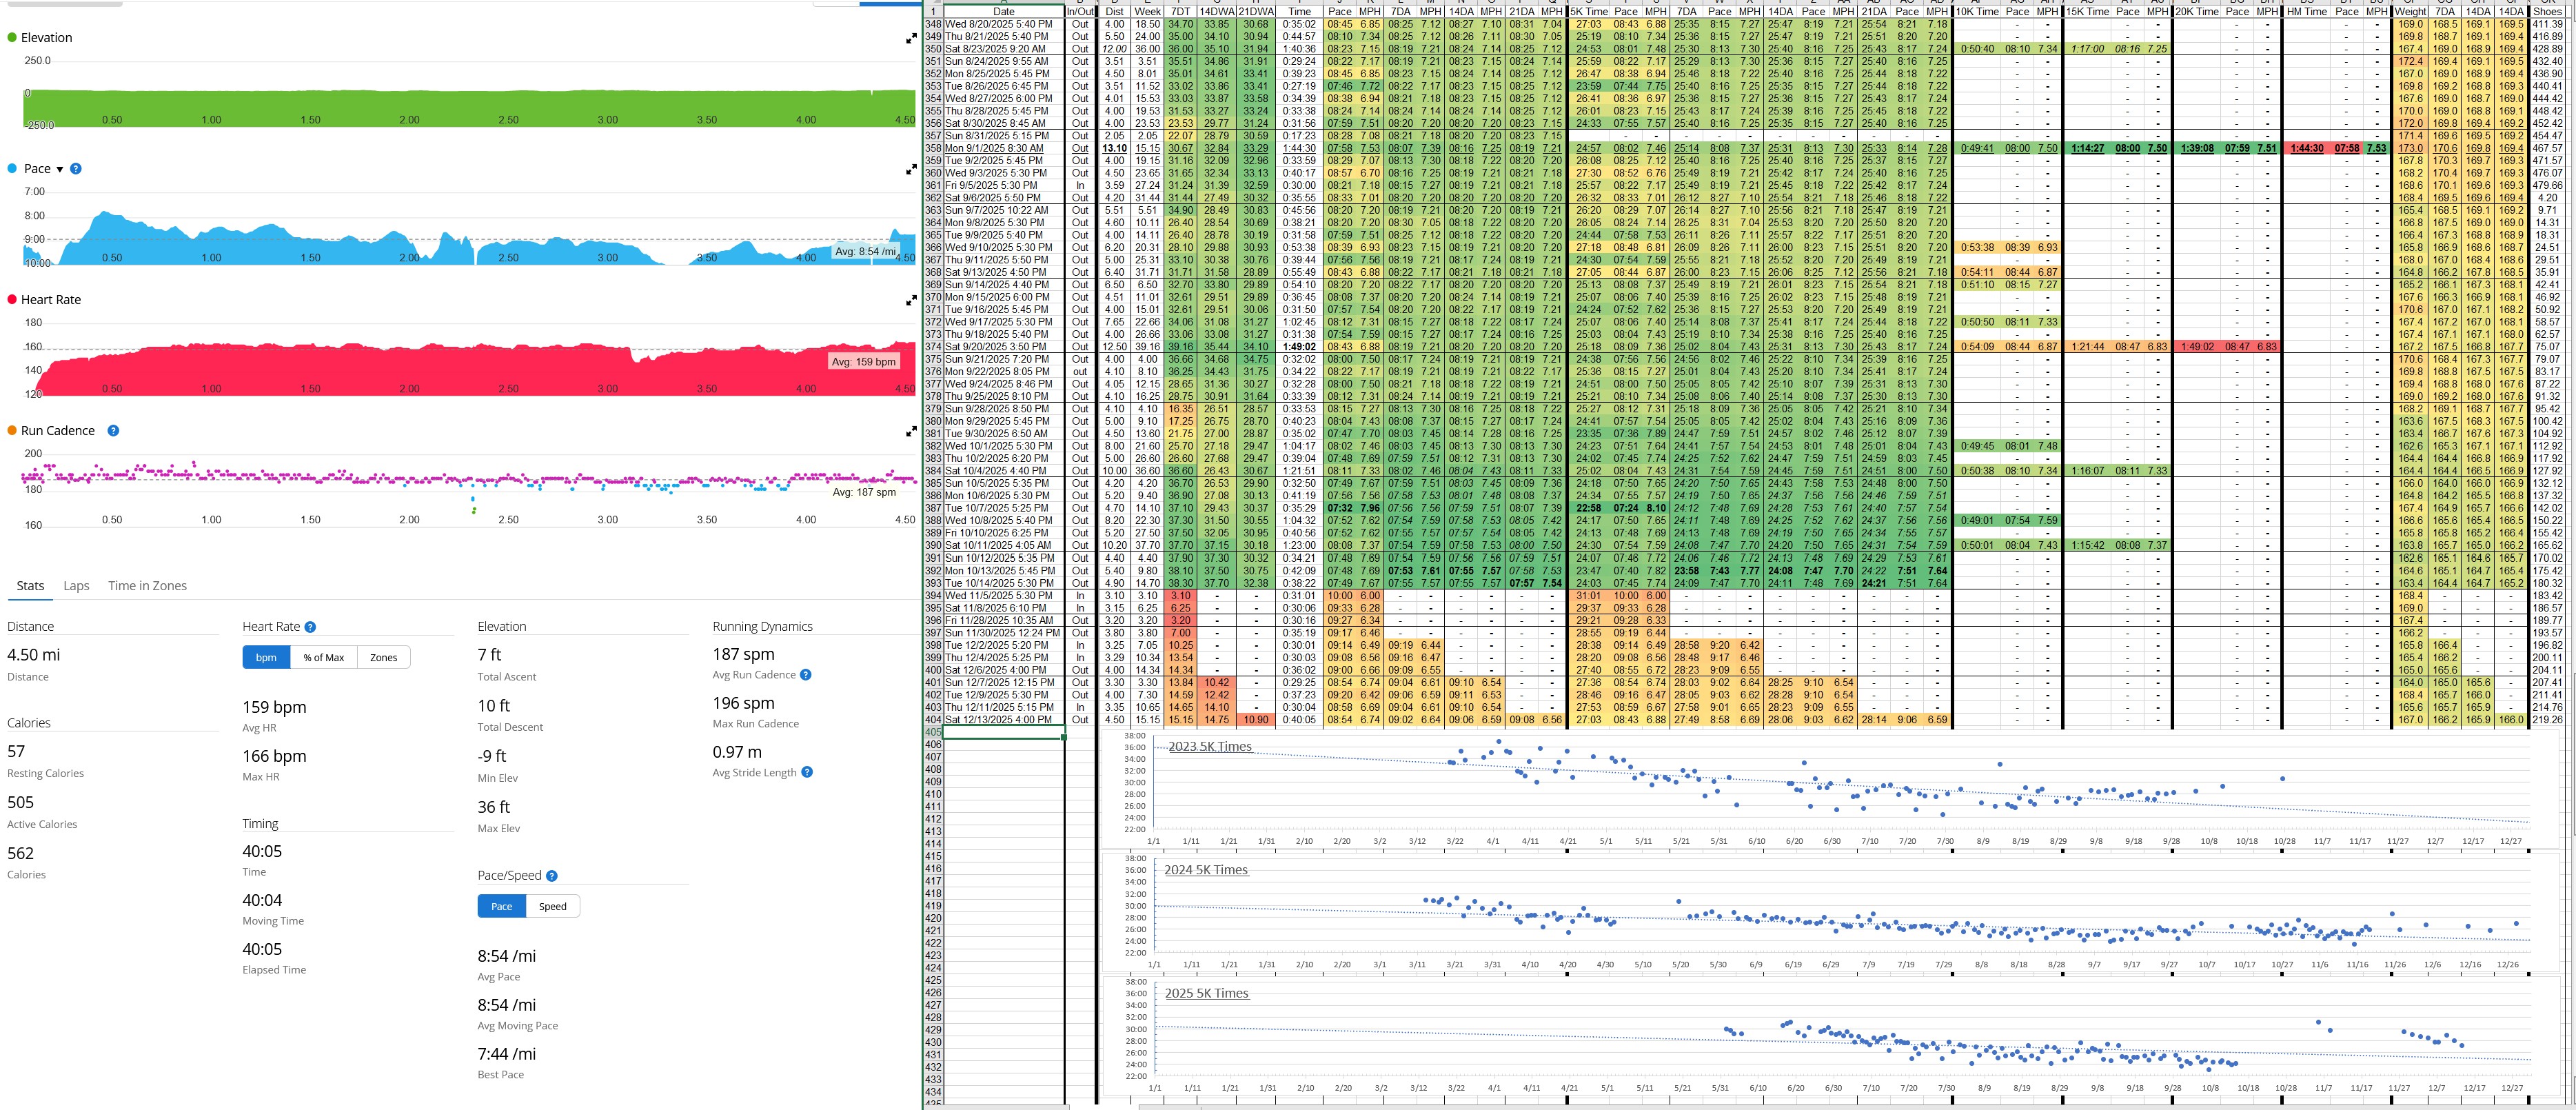
Task: Switch heart rate display to Zones
Action: pyautogui.click(x=383, y=658)
